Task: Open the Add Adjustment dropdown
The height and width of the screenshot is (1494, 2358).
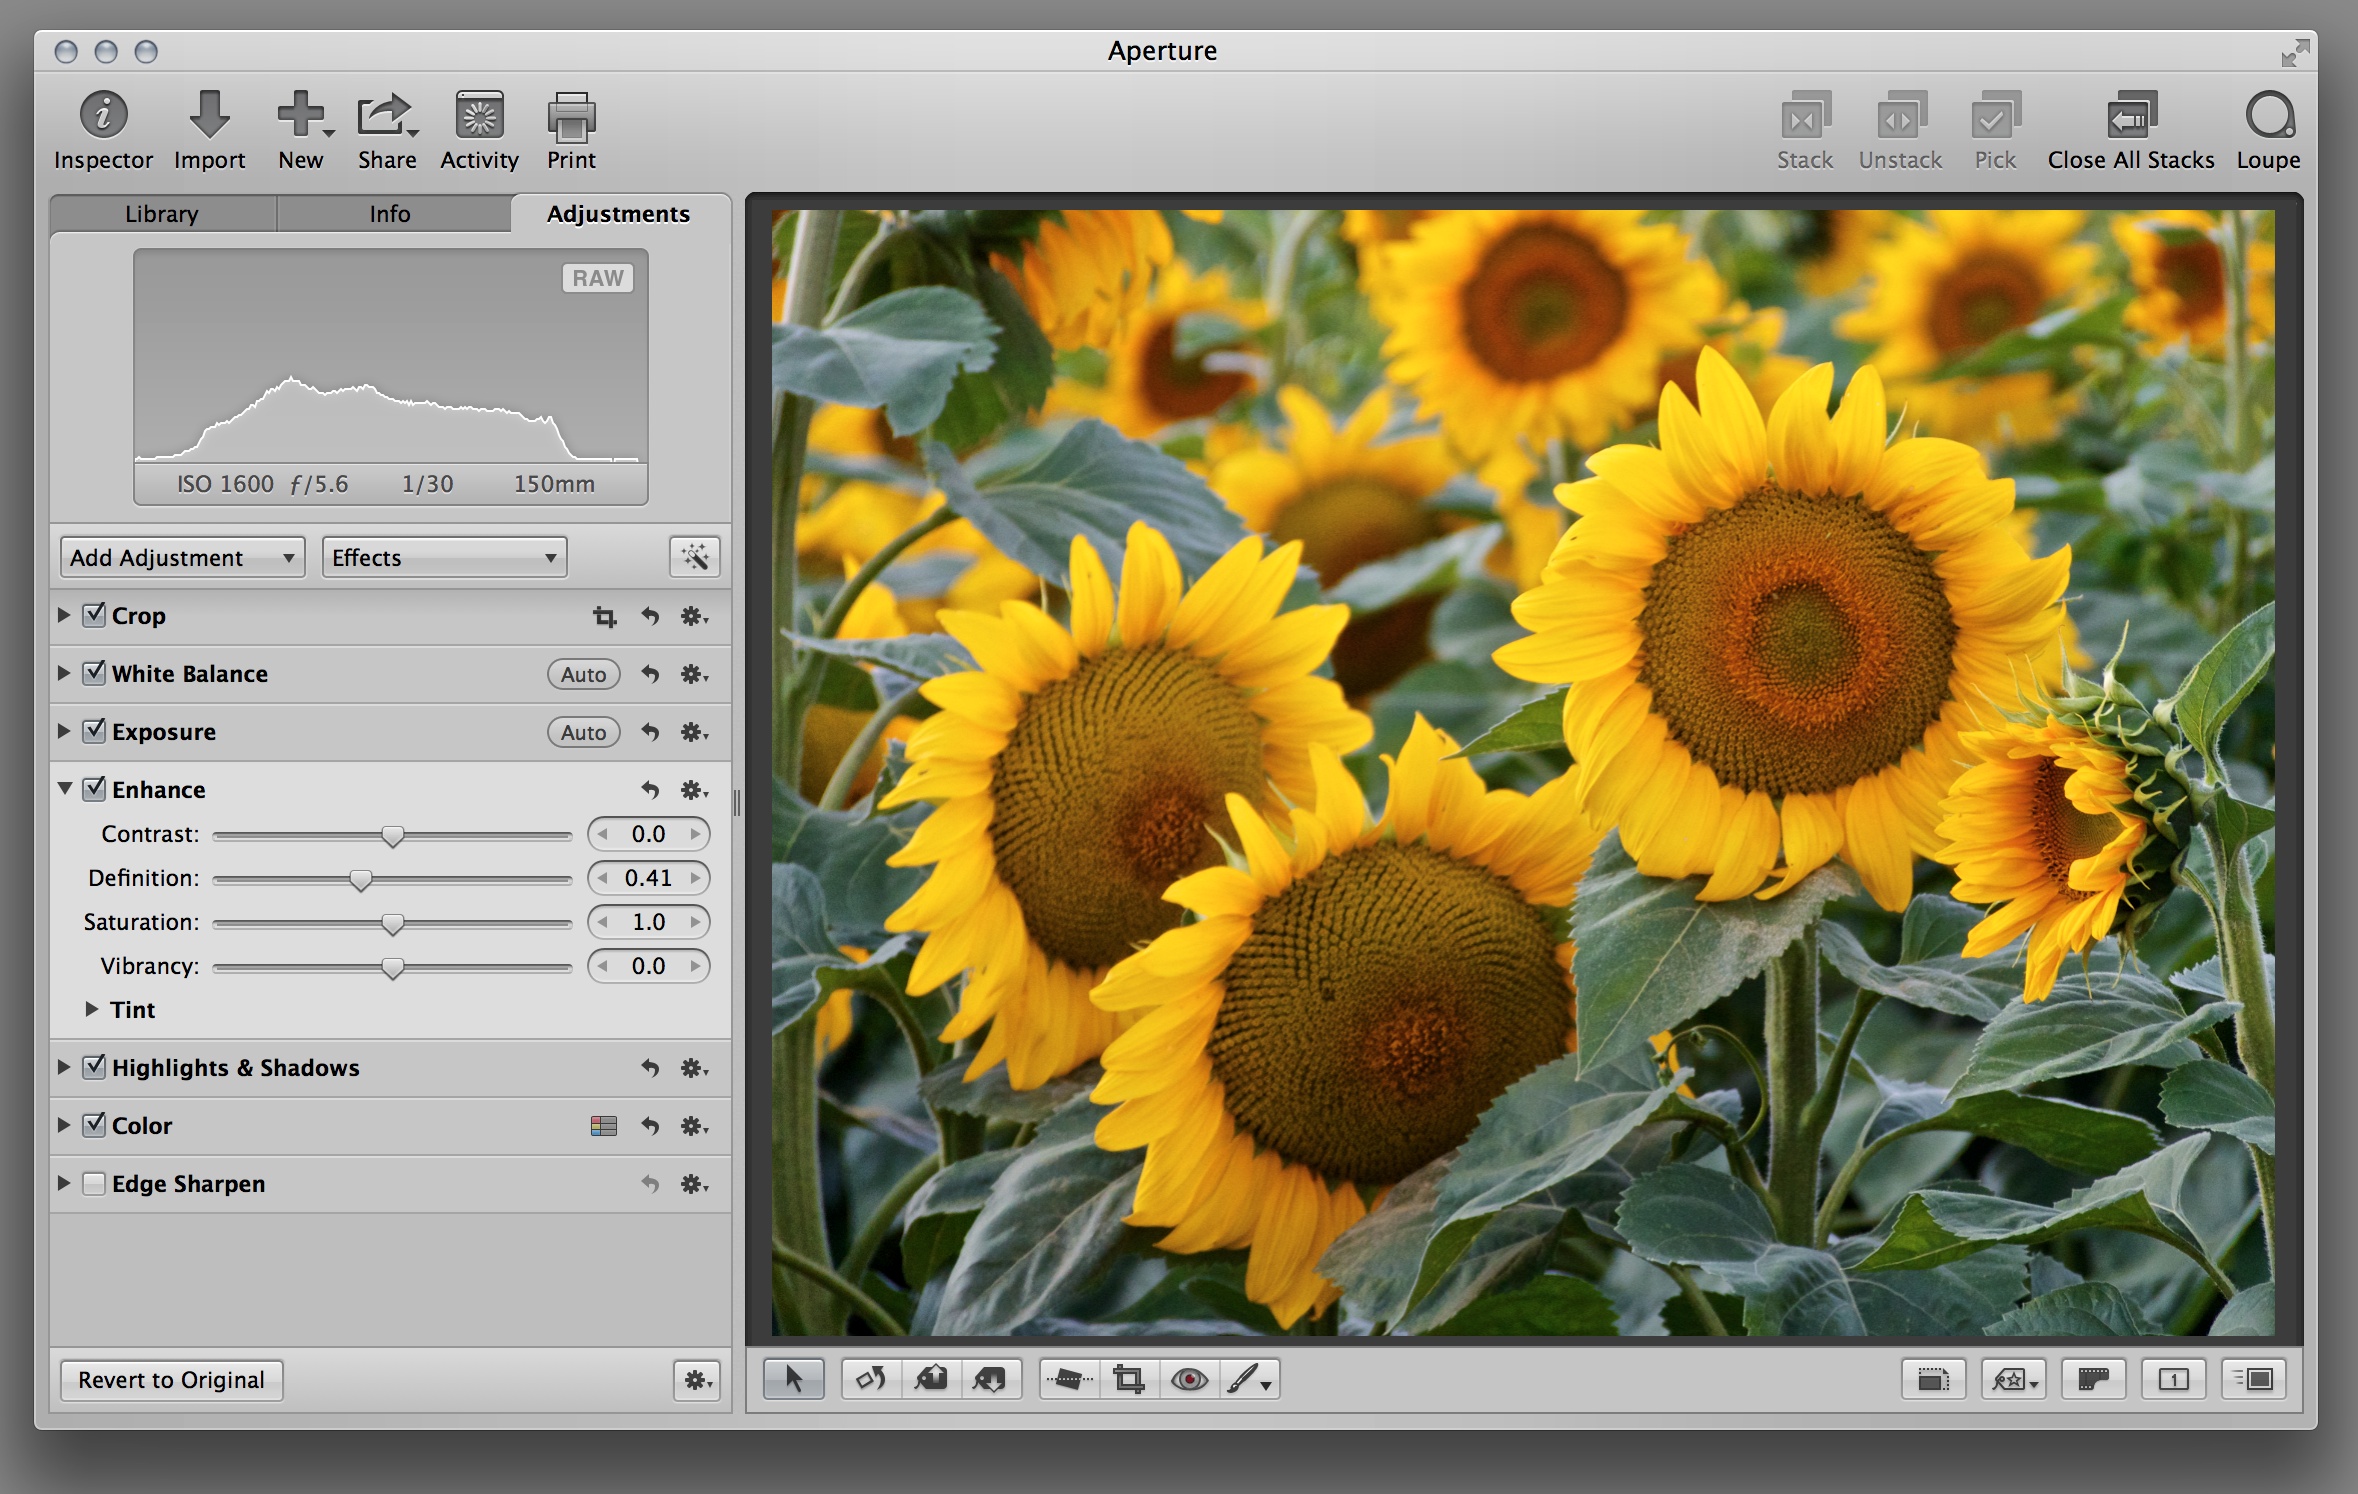Action: [x=182, y=557]
